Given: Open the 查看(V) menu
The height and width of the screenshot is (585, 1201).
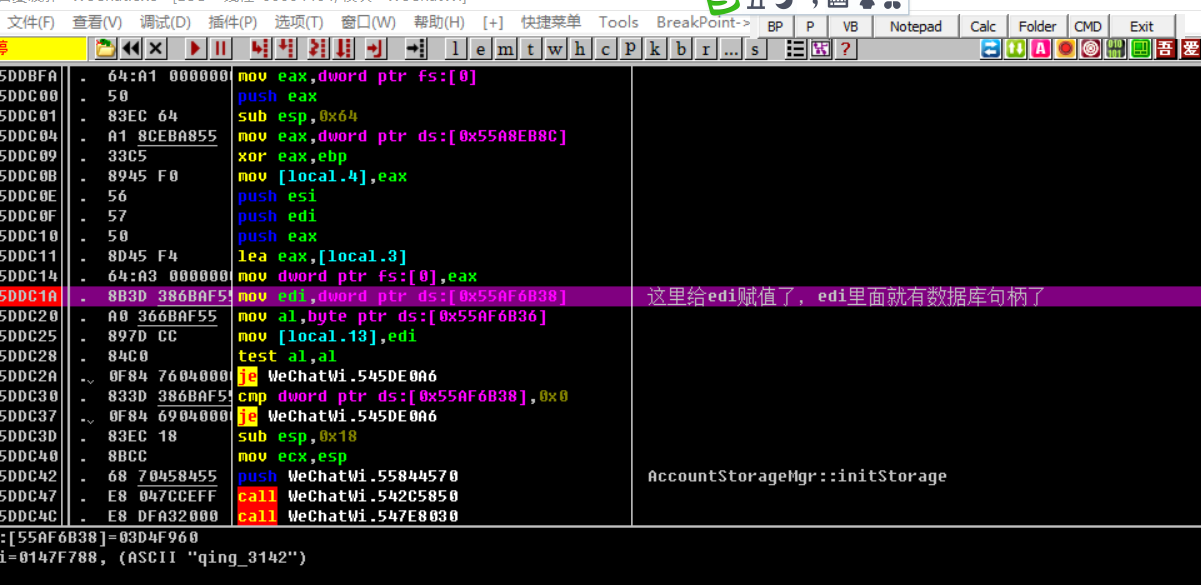Looking at the screenshot, I should pyautogui.click(x=98, y=22).
